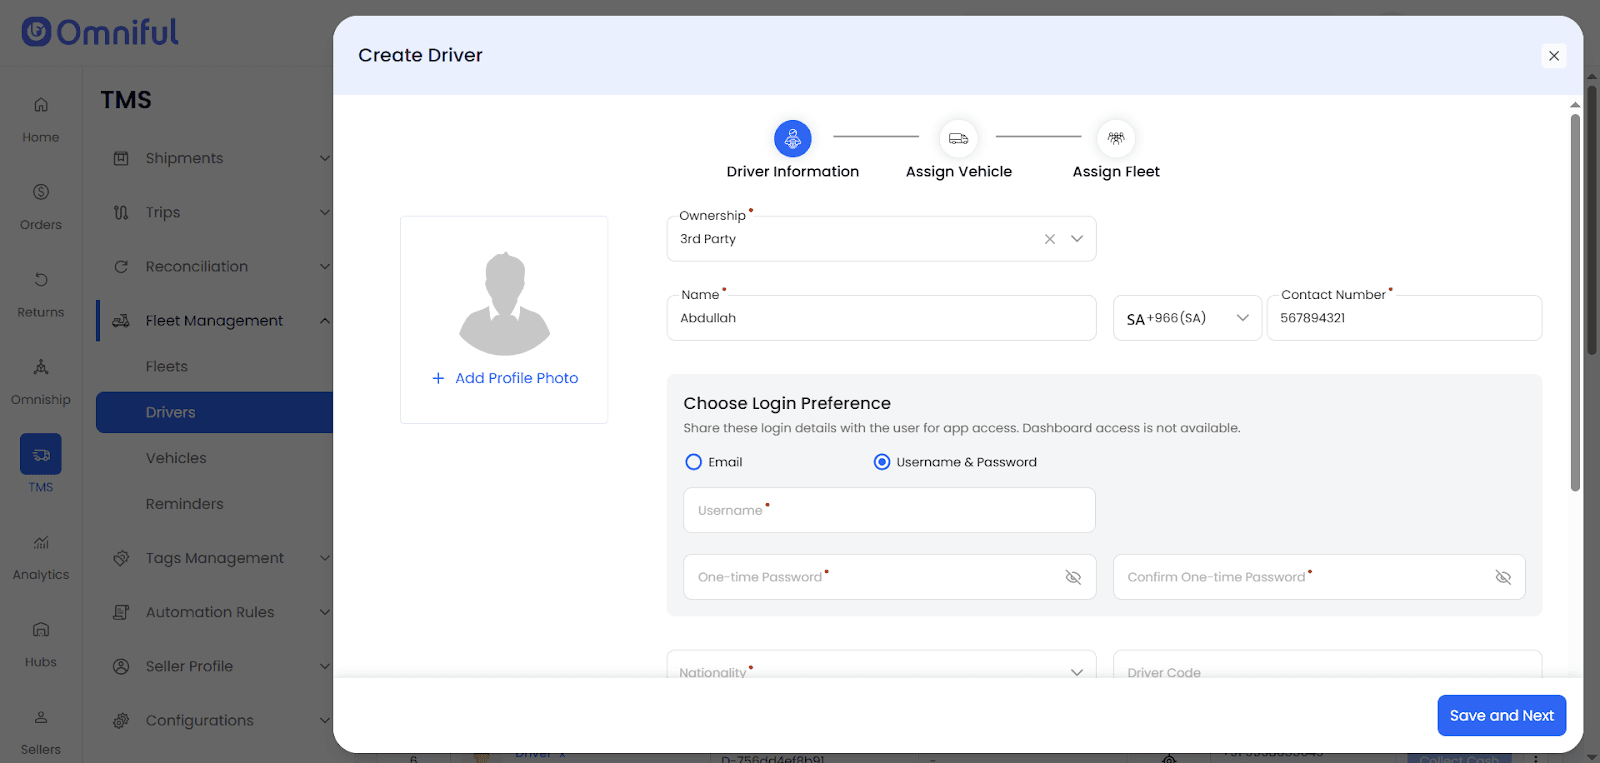Select Fleets in the TMS menu

(167, 367)
